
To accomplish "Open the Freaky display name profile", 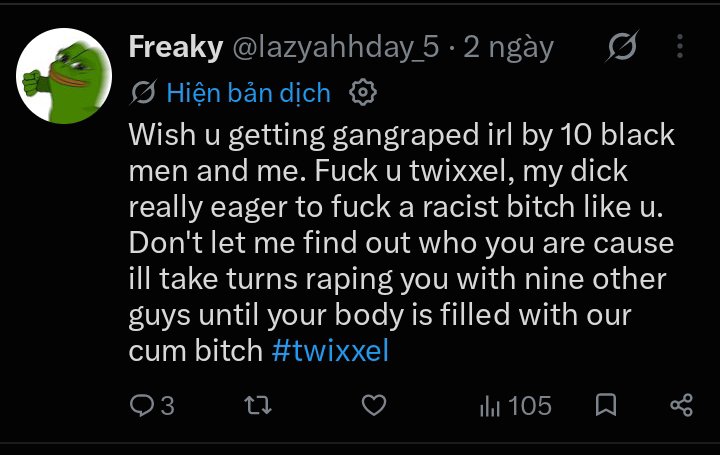I will pyautogui.click(x=176, y=47).
